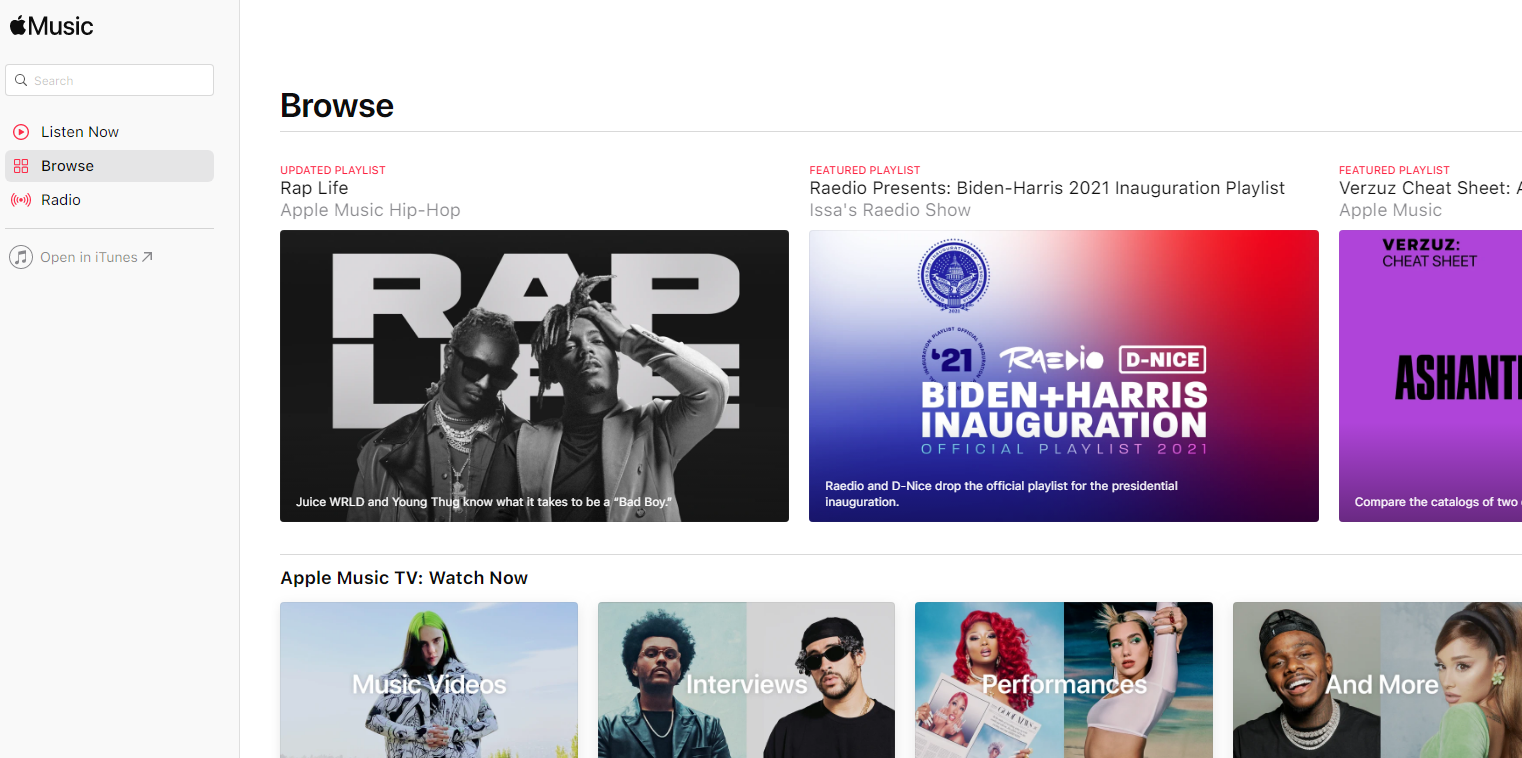Open the Verzuz Cheat Sheet playlist title
The width and height of the screenshot is (1522, 758).
click(1430, 188)
